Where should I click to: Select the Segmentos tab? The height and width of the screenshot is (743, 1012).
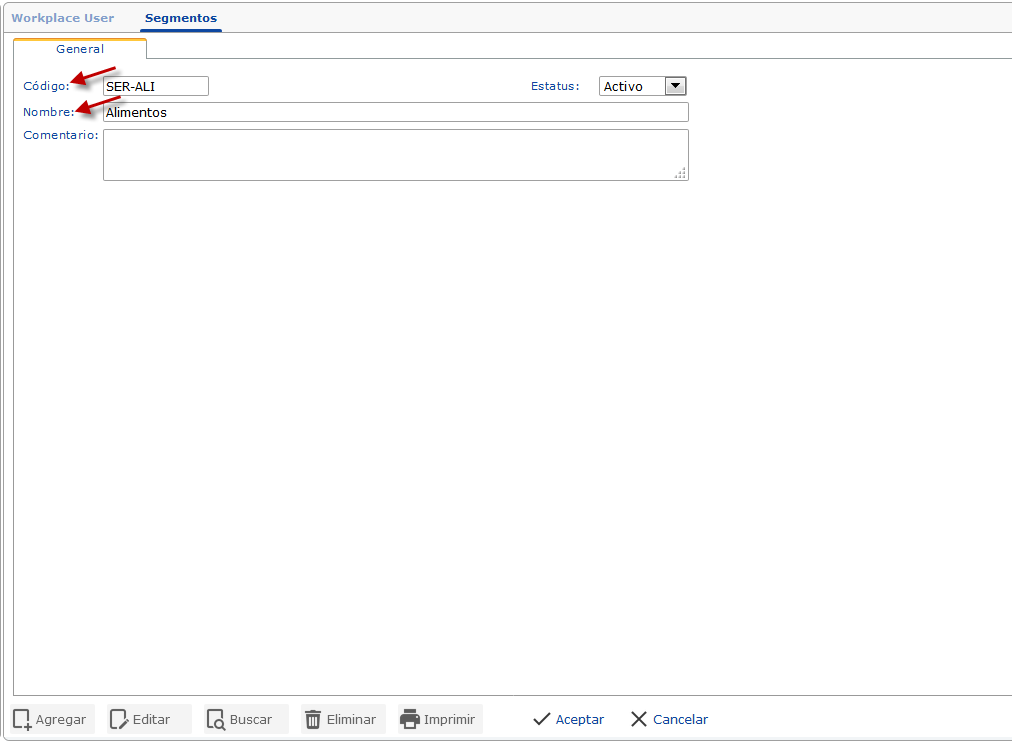pos(181,18)
